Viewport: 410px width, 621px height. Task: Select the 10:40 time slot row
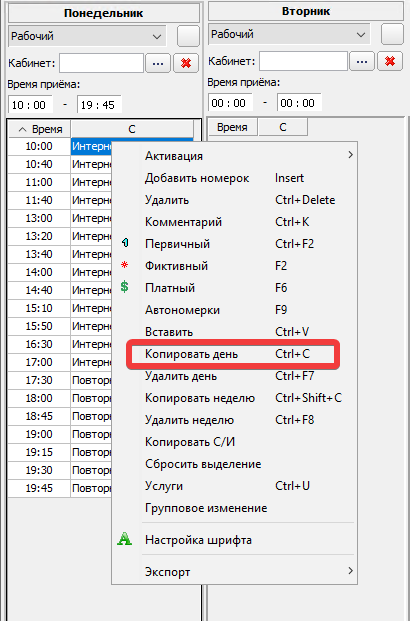point(39,164)
